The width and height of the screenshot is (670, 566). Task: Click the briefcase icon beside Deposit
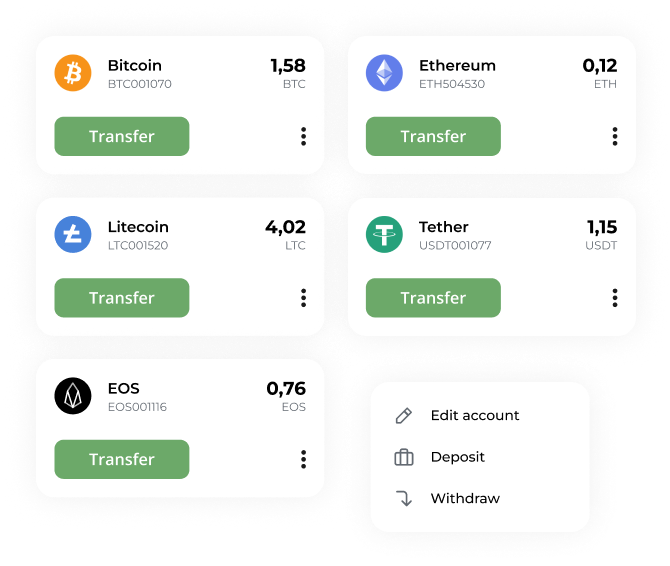coord(403,457)
